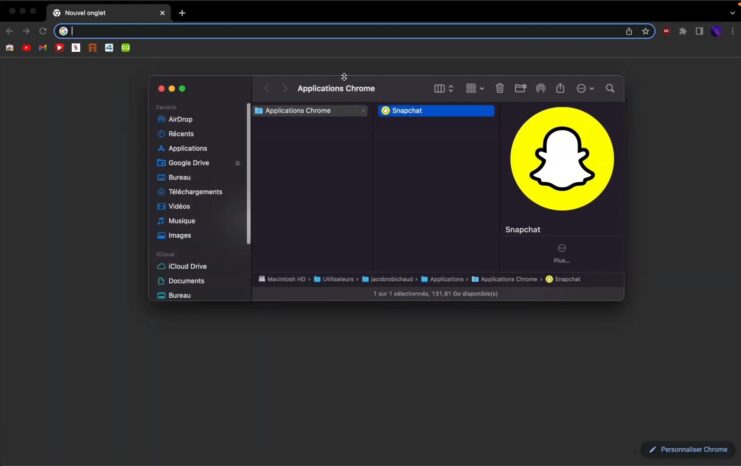741x466 pixels.
Task: Open the Finder action ellipsis dropdown
Action: click(x=585, y=88)
